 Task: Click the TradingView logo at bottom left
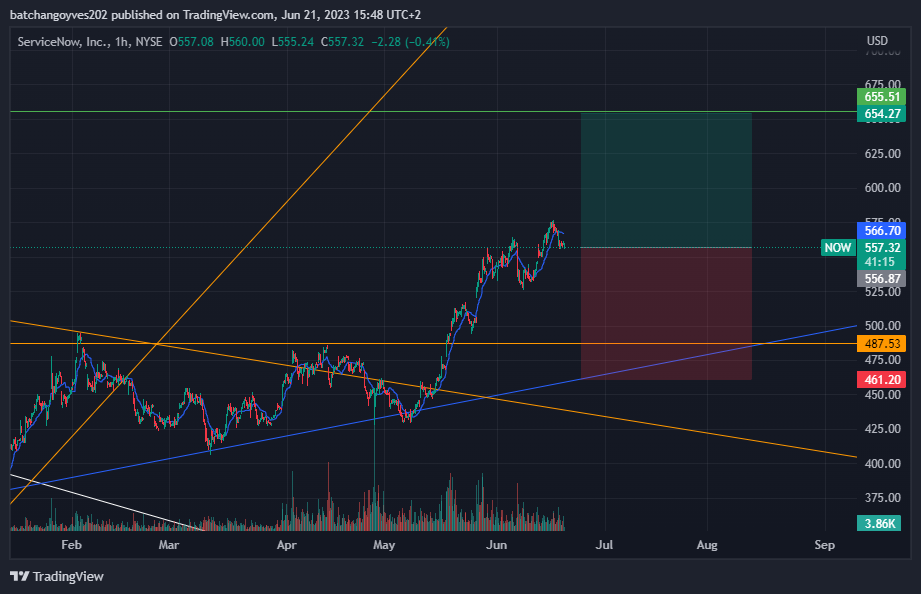(x=57, y=576)
